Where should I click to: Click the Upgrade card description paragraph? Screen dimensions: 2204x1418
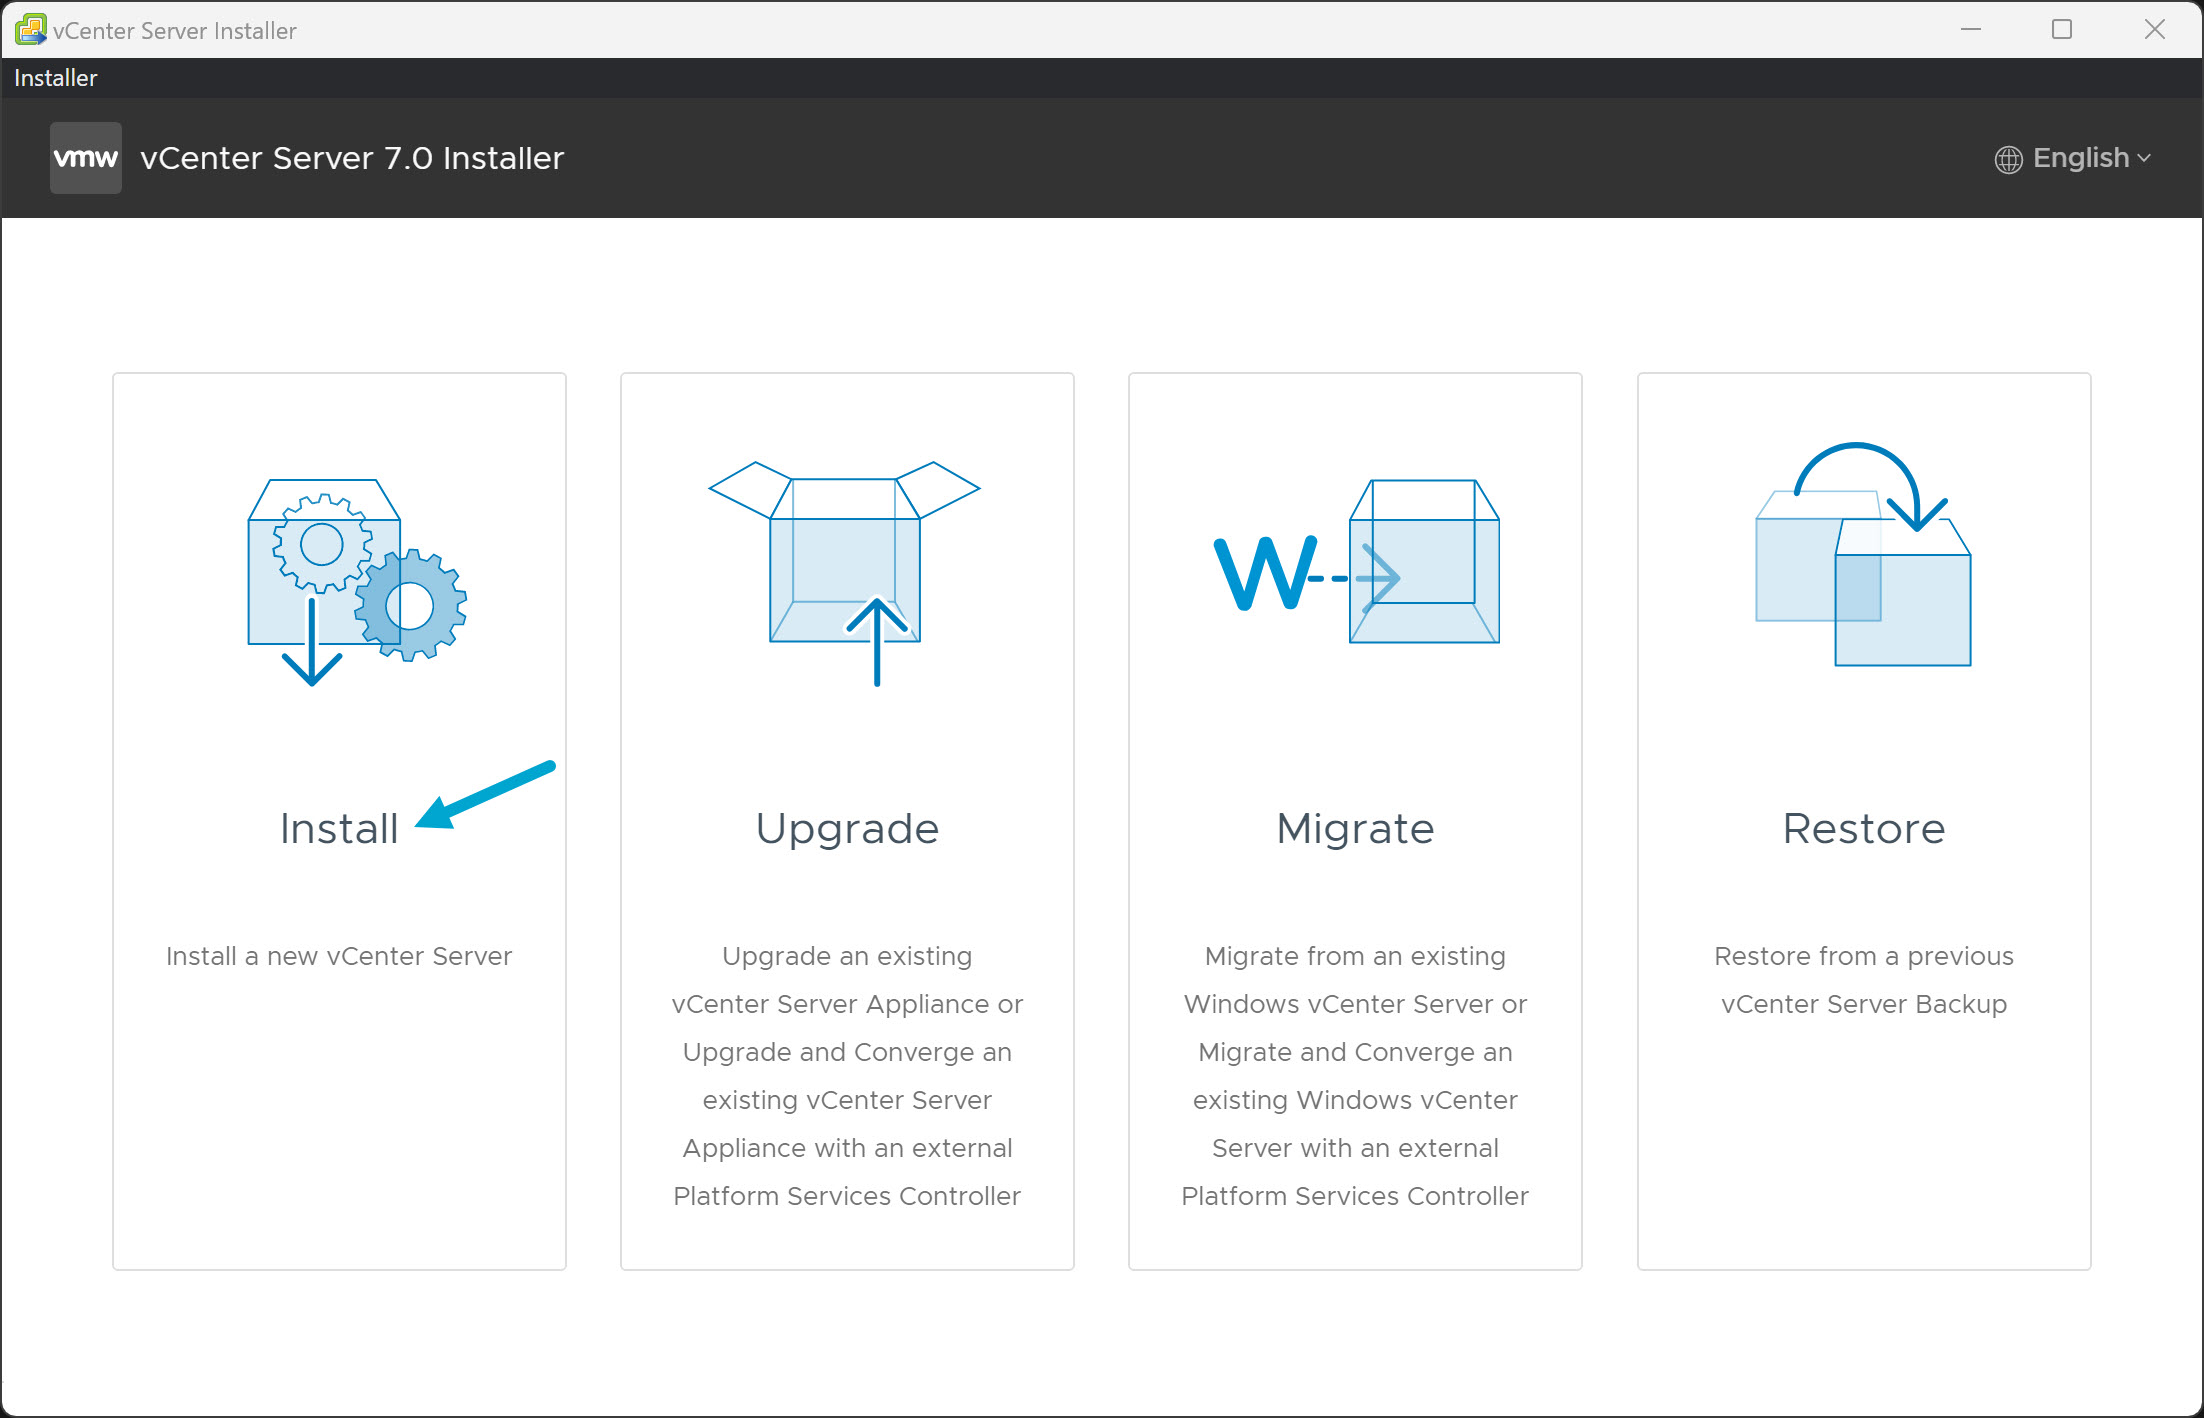(847, 1076)
